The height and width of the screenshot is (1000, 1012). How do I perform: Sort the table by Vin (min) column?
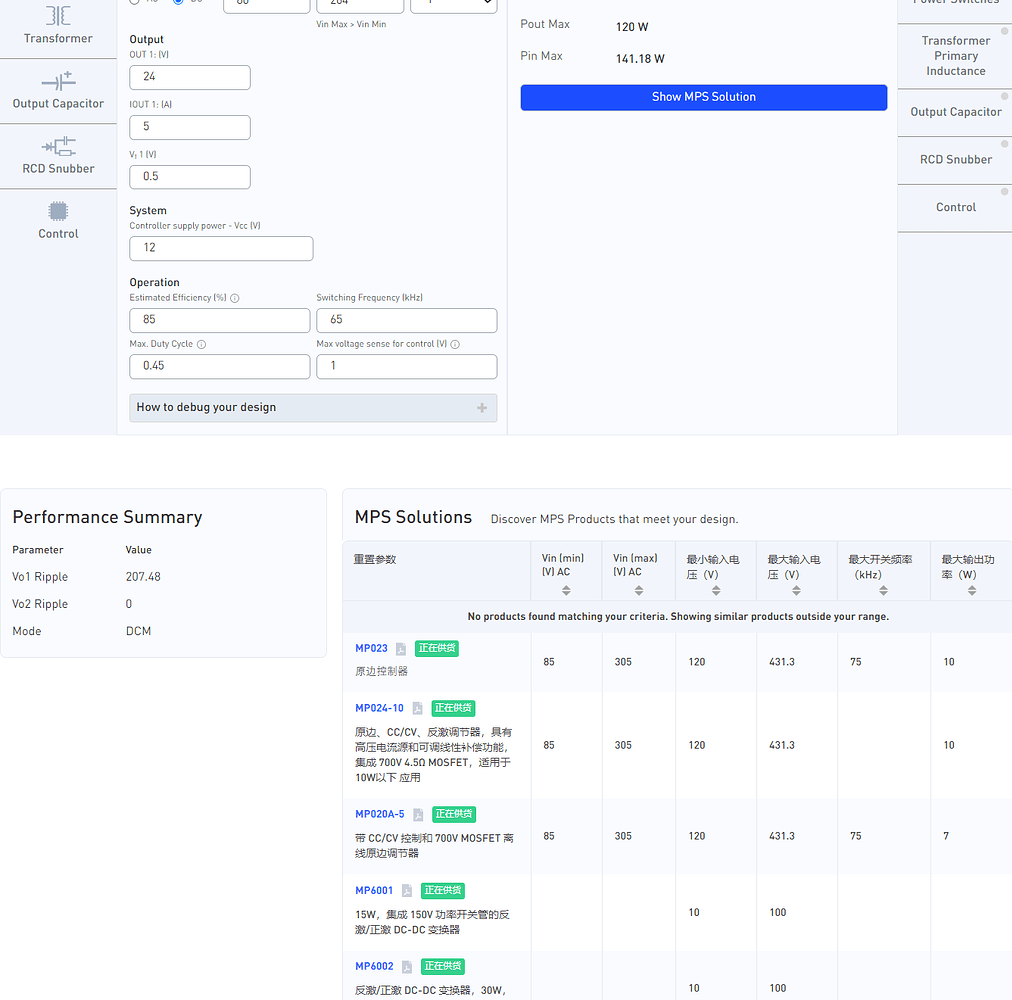coord(566,592)
